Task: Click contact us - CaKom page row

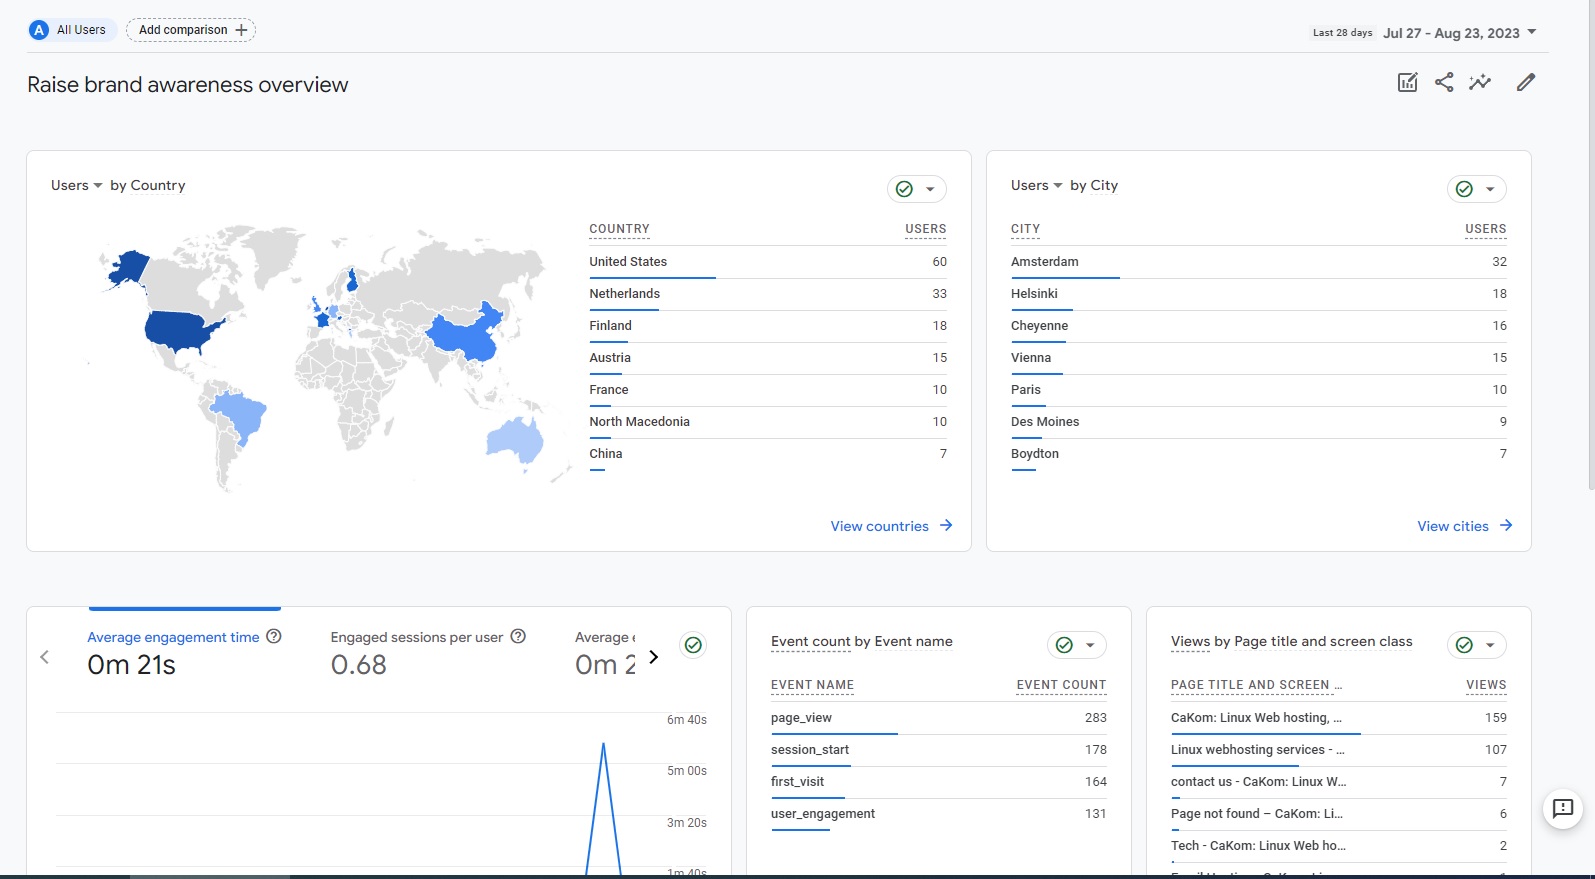Action: pos(1339,782)
